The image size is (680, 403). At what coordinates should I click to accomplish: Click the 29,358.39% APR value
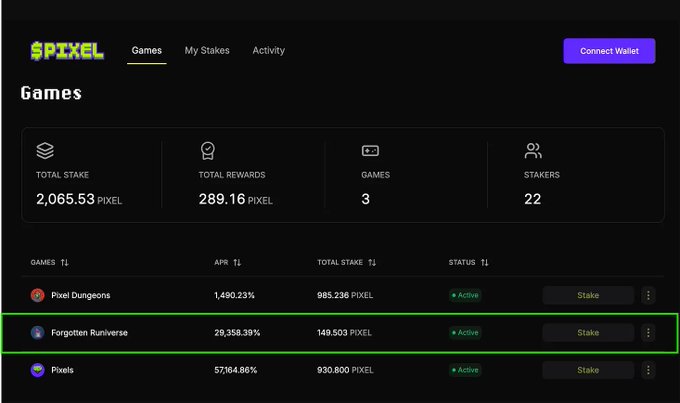coord(237,333)
